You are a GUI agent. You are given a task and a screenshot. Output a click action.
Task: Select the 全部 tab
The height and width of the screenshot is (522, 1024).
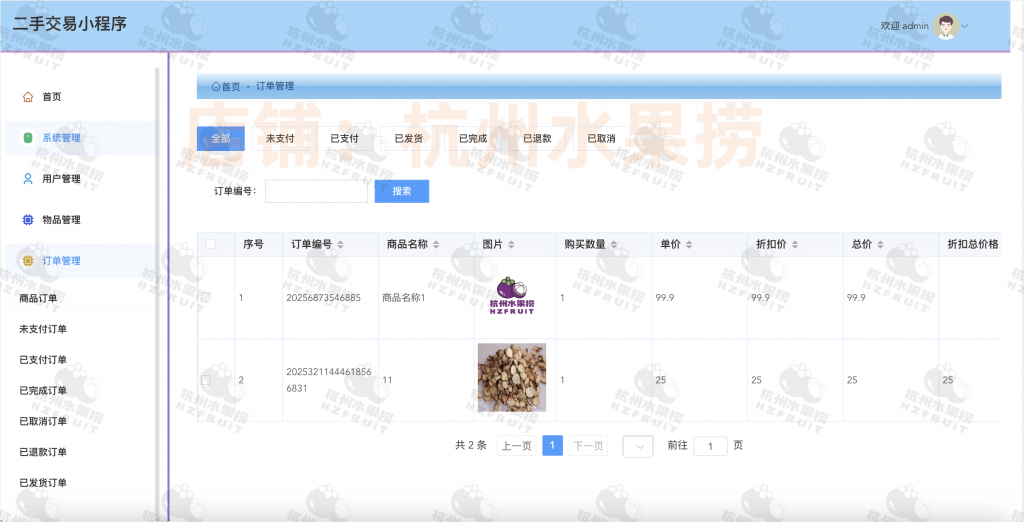221,139
